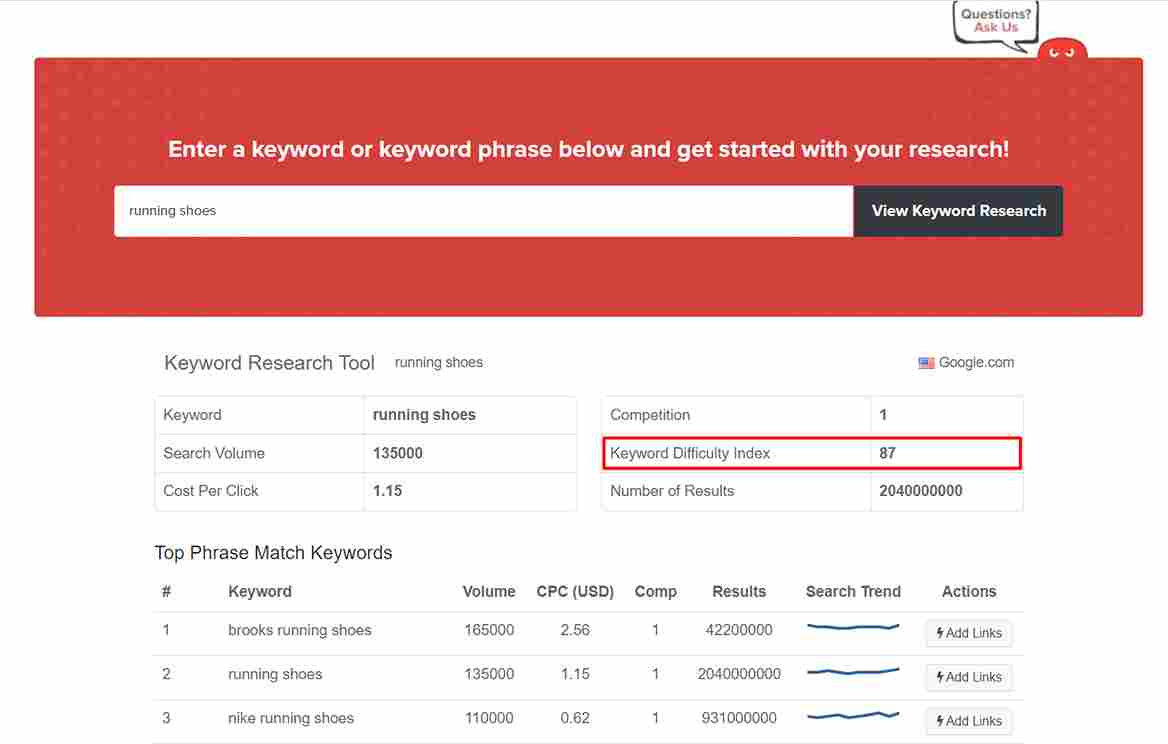1168x744 pixels.
Task: Click the CPC (USD) column header
Action: click(575, 592)
